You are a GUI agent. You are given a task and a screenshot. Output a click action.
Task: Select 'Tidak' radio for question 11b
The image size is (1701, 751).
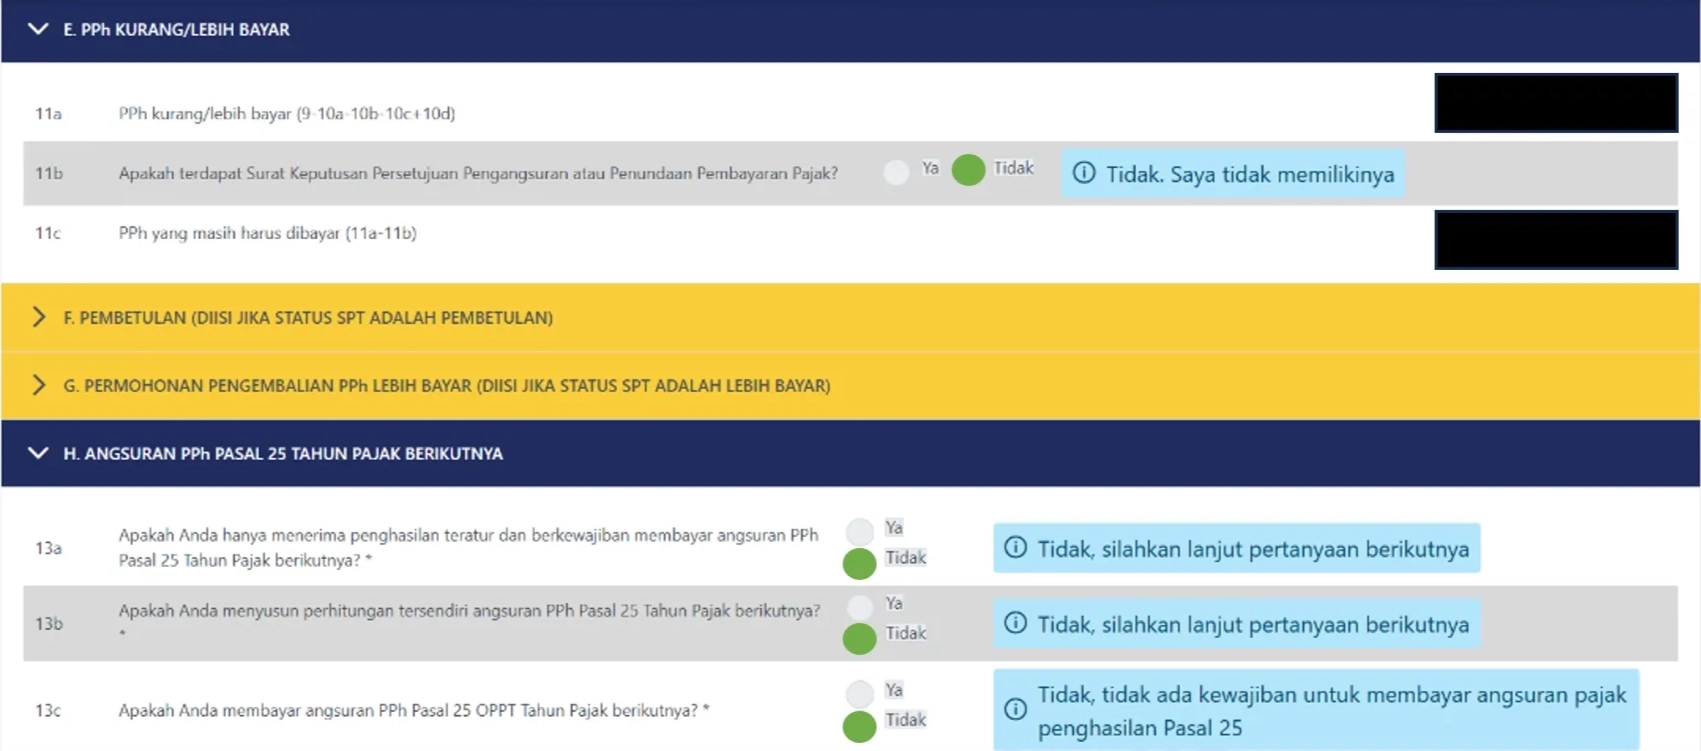[x=968, y=170]
